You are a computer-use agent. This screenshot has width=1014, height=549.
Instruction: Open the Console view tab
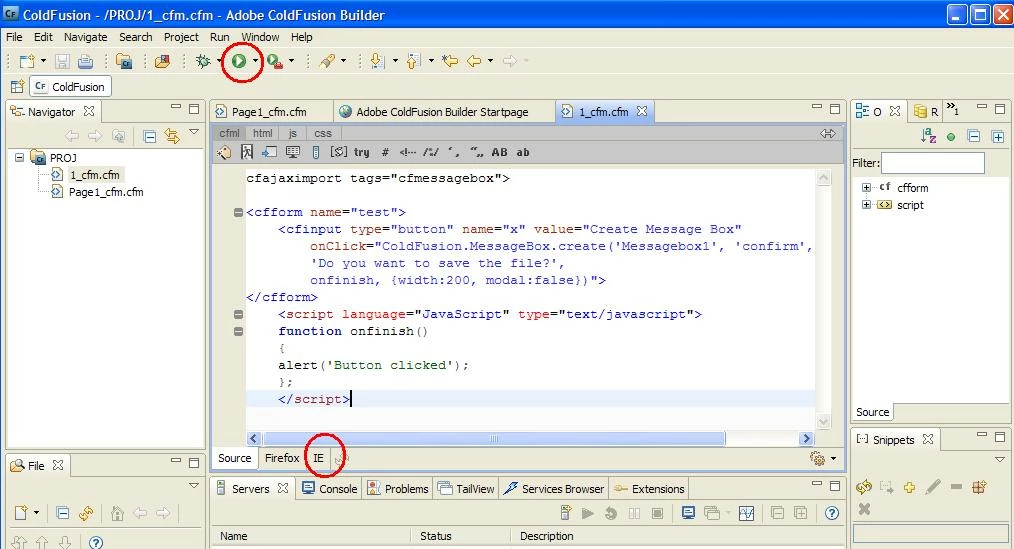pos(330,489)
